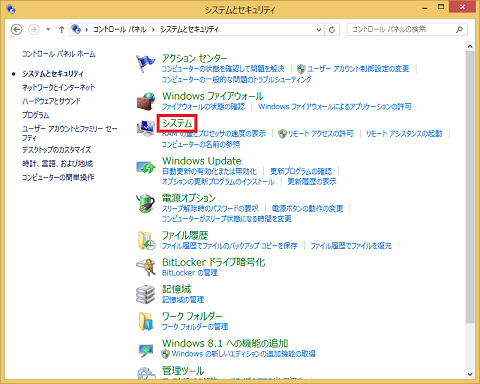Click 電源ボタンの動作の変更 link
Image resolution: width=480 pixels, height=384 pixels.
(307, 209)
